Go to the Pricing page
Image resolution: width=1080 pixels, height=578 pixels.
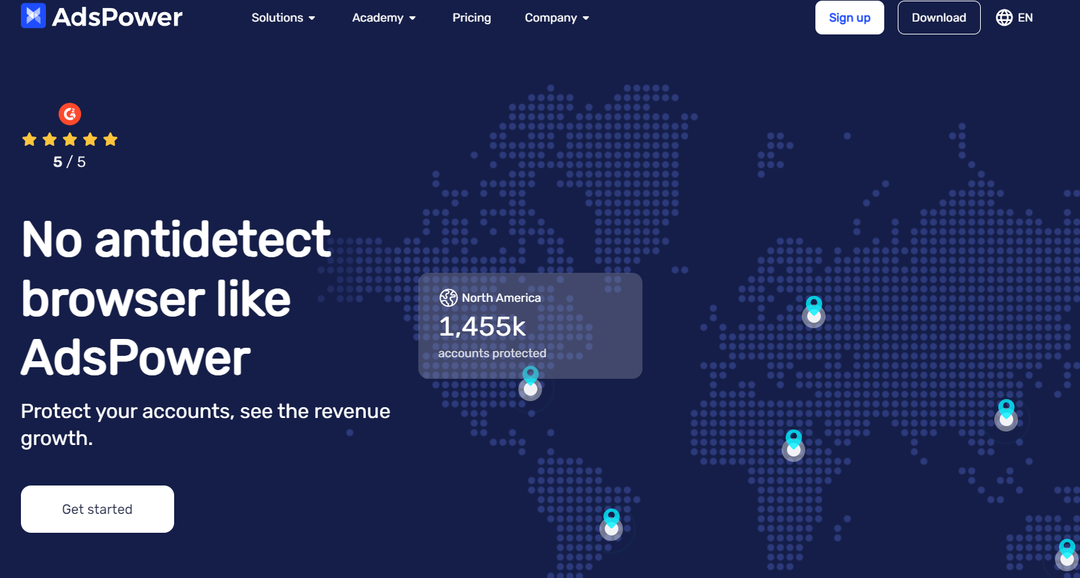[x=472, y=18]
